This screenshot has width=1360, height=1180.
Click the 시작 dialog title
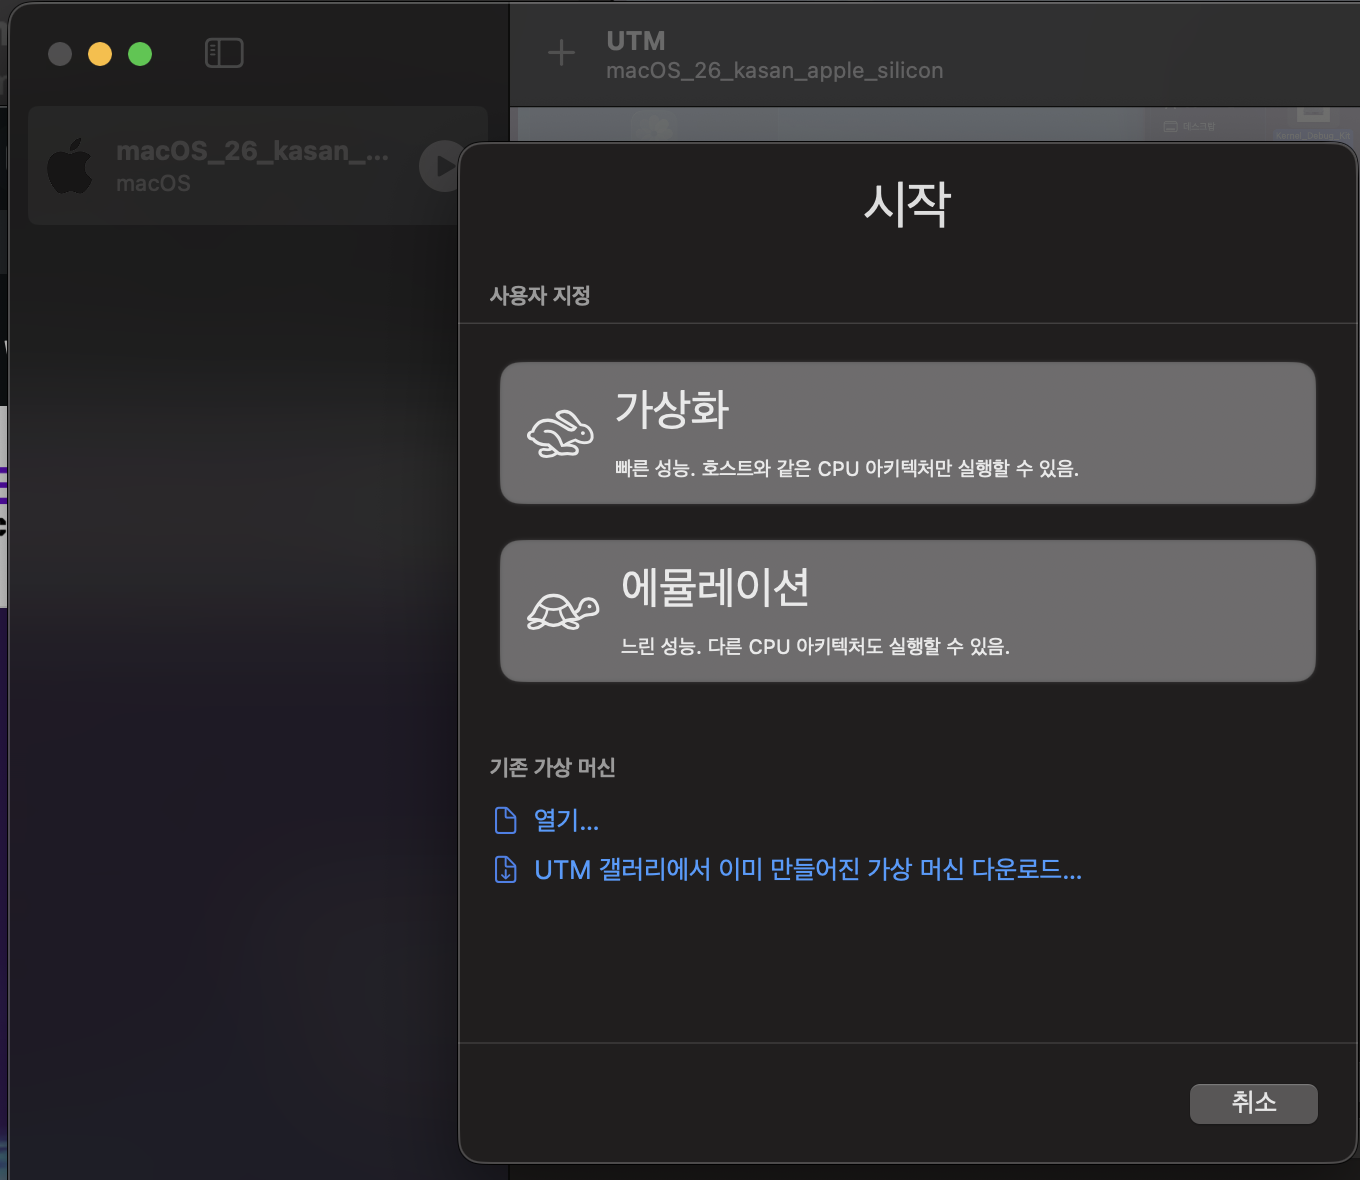907,205
